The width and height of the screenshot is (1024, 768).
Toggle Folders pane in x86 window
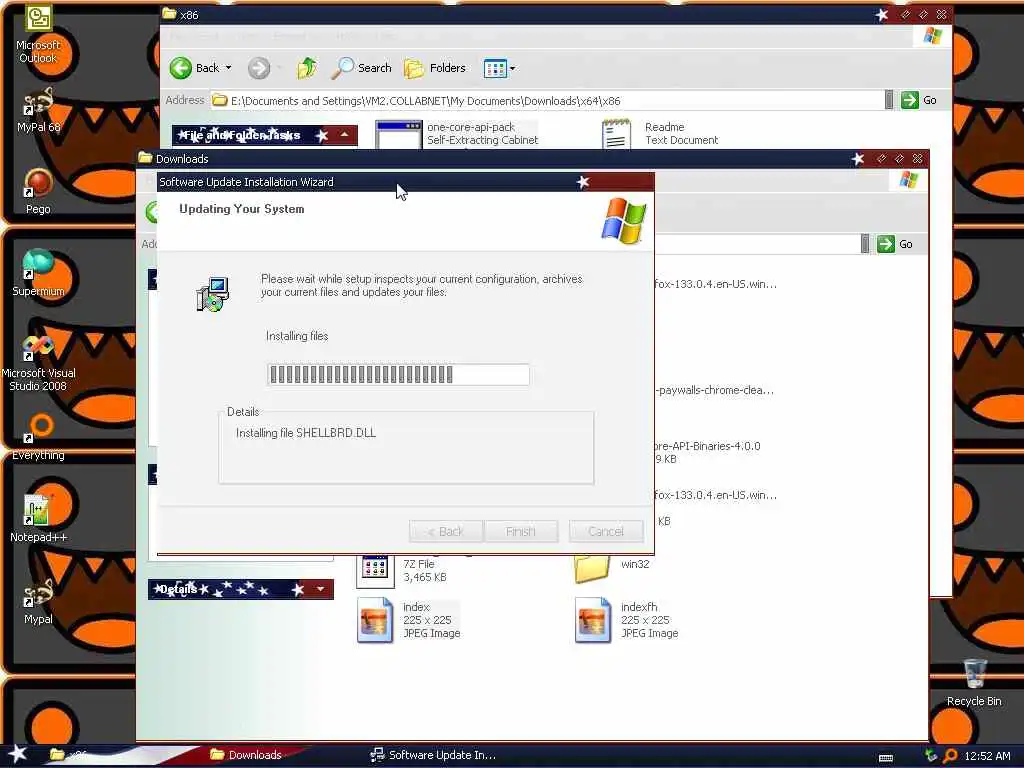434,68
